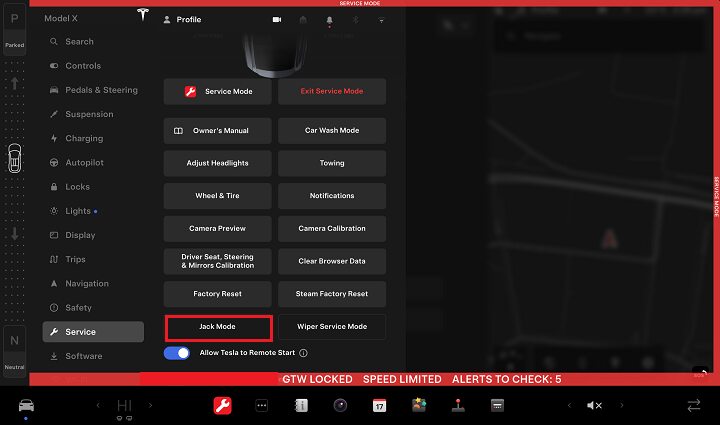Open the Camera Calibration option
This screenshot has width=720, height=425.
coord(333,228)
